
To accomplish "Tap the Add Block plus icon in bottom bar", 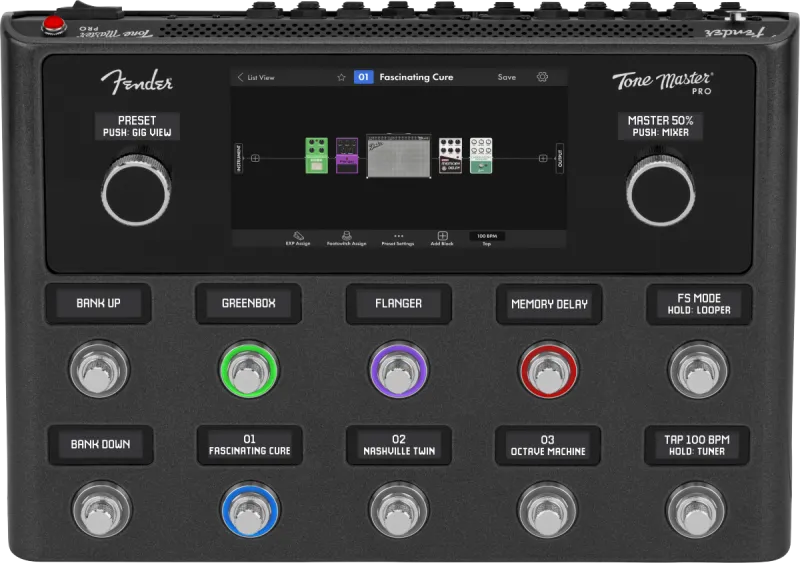I will coord(442,238).
